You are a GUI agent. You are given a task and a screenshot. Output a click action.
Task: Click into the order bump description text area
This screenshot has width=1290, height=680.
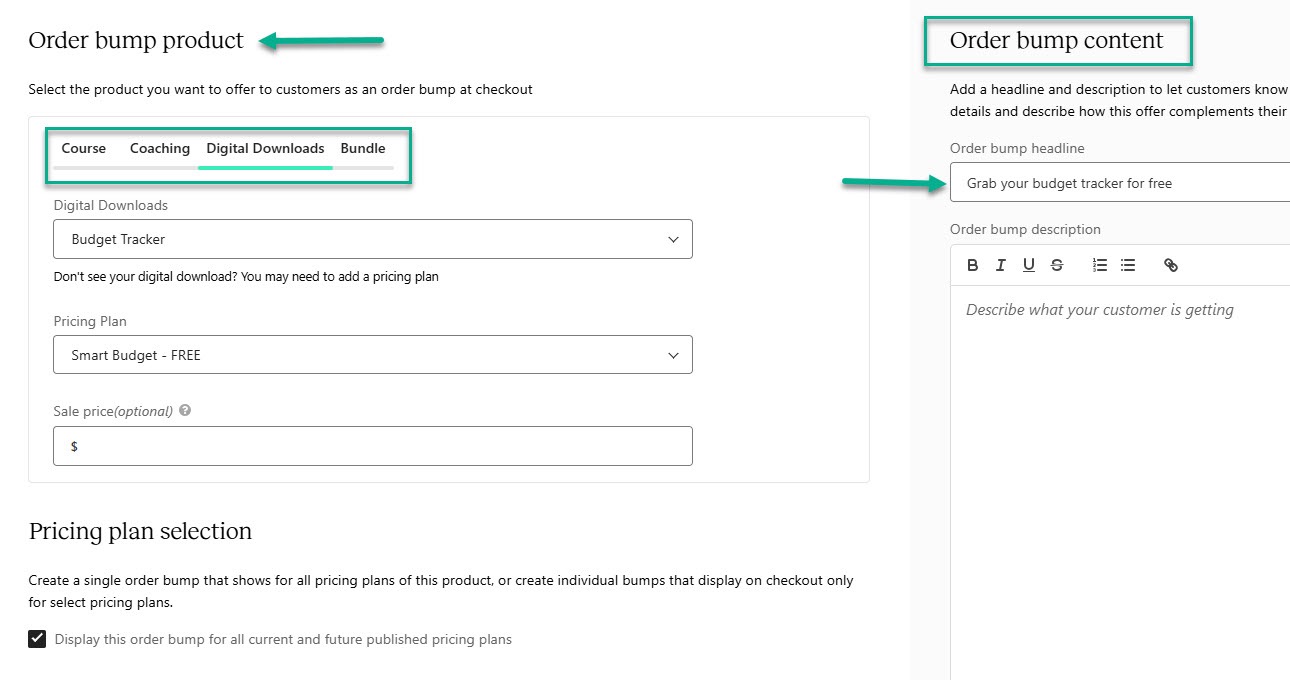coord(1120,482)
